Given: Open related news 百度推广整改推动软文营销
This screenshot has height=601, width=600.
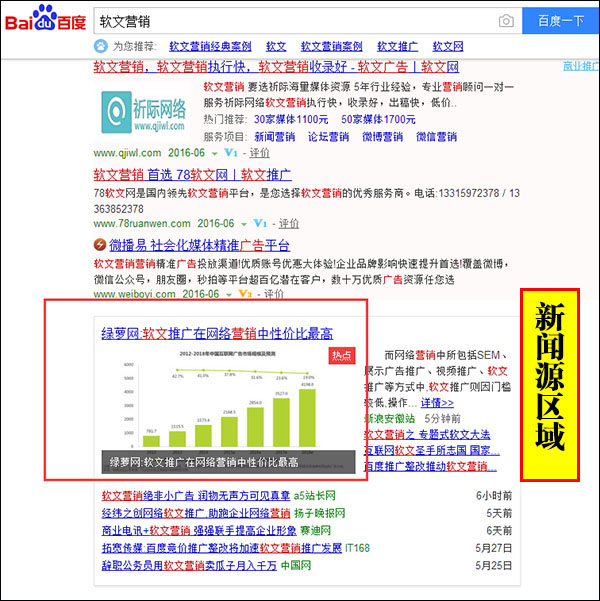Looking at the screenshot, I should 430,466.
